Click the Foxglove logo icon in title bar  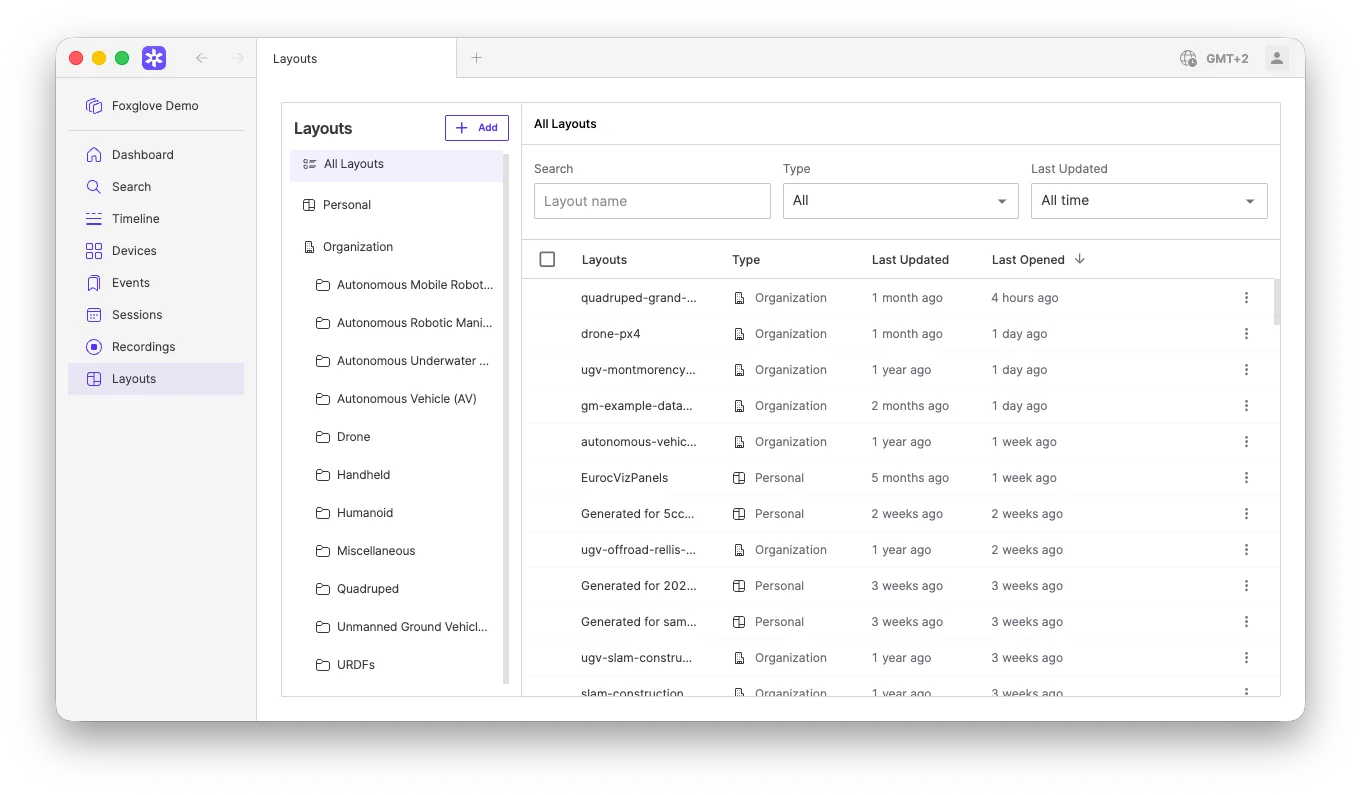click(x=154, y=58)
